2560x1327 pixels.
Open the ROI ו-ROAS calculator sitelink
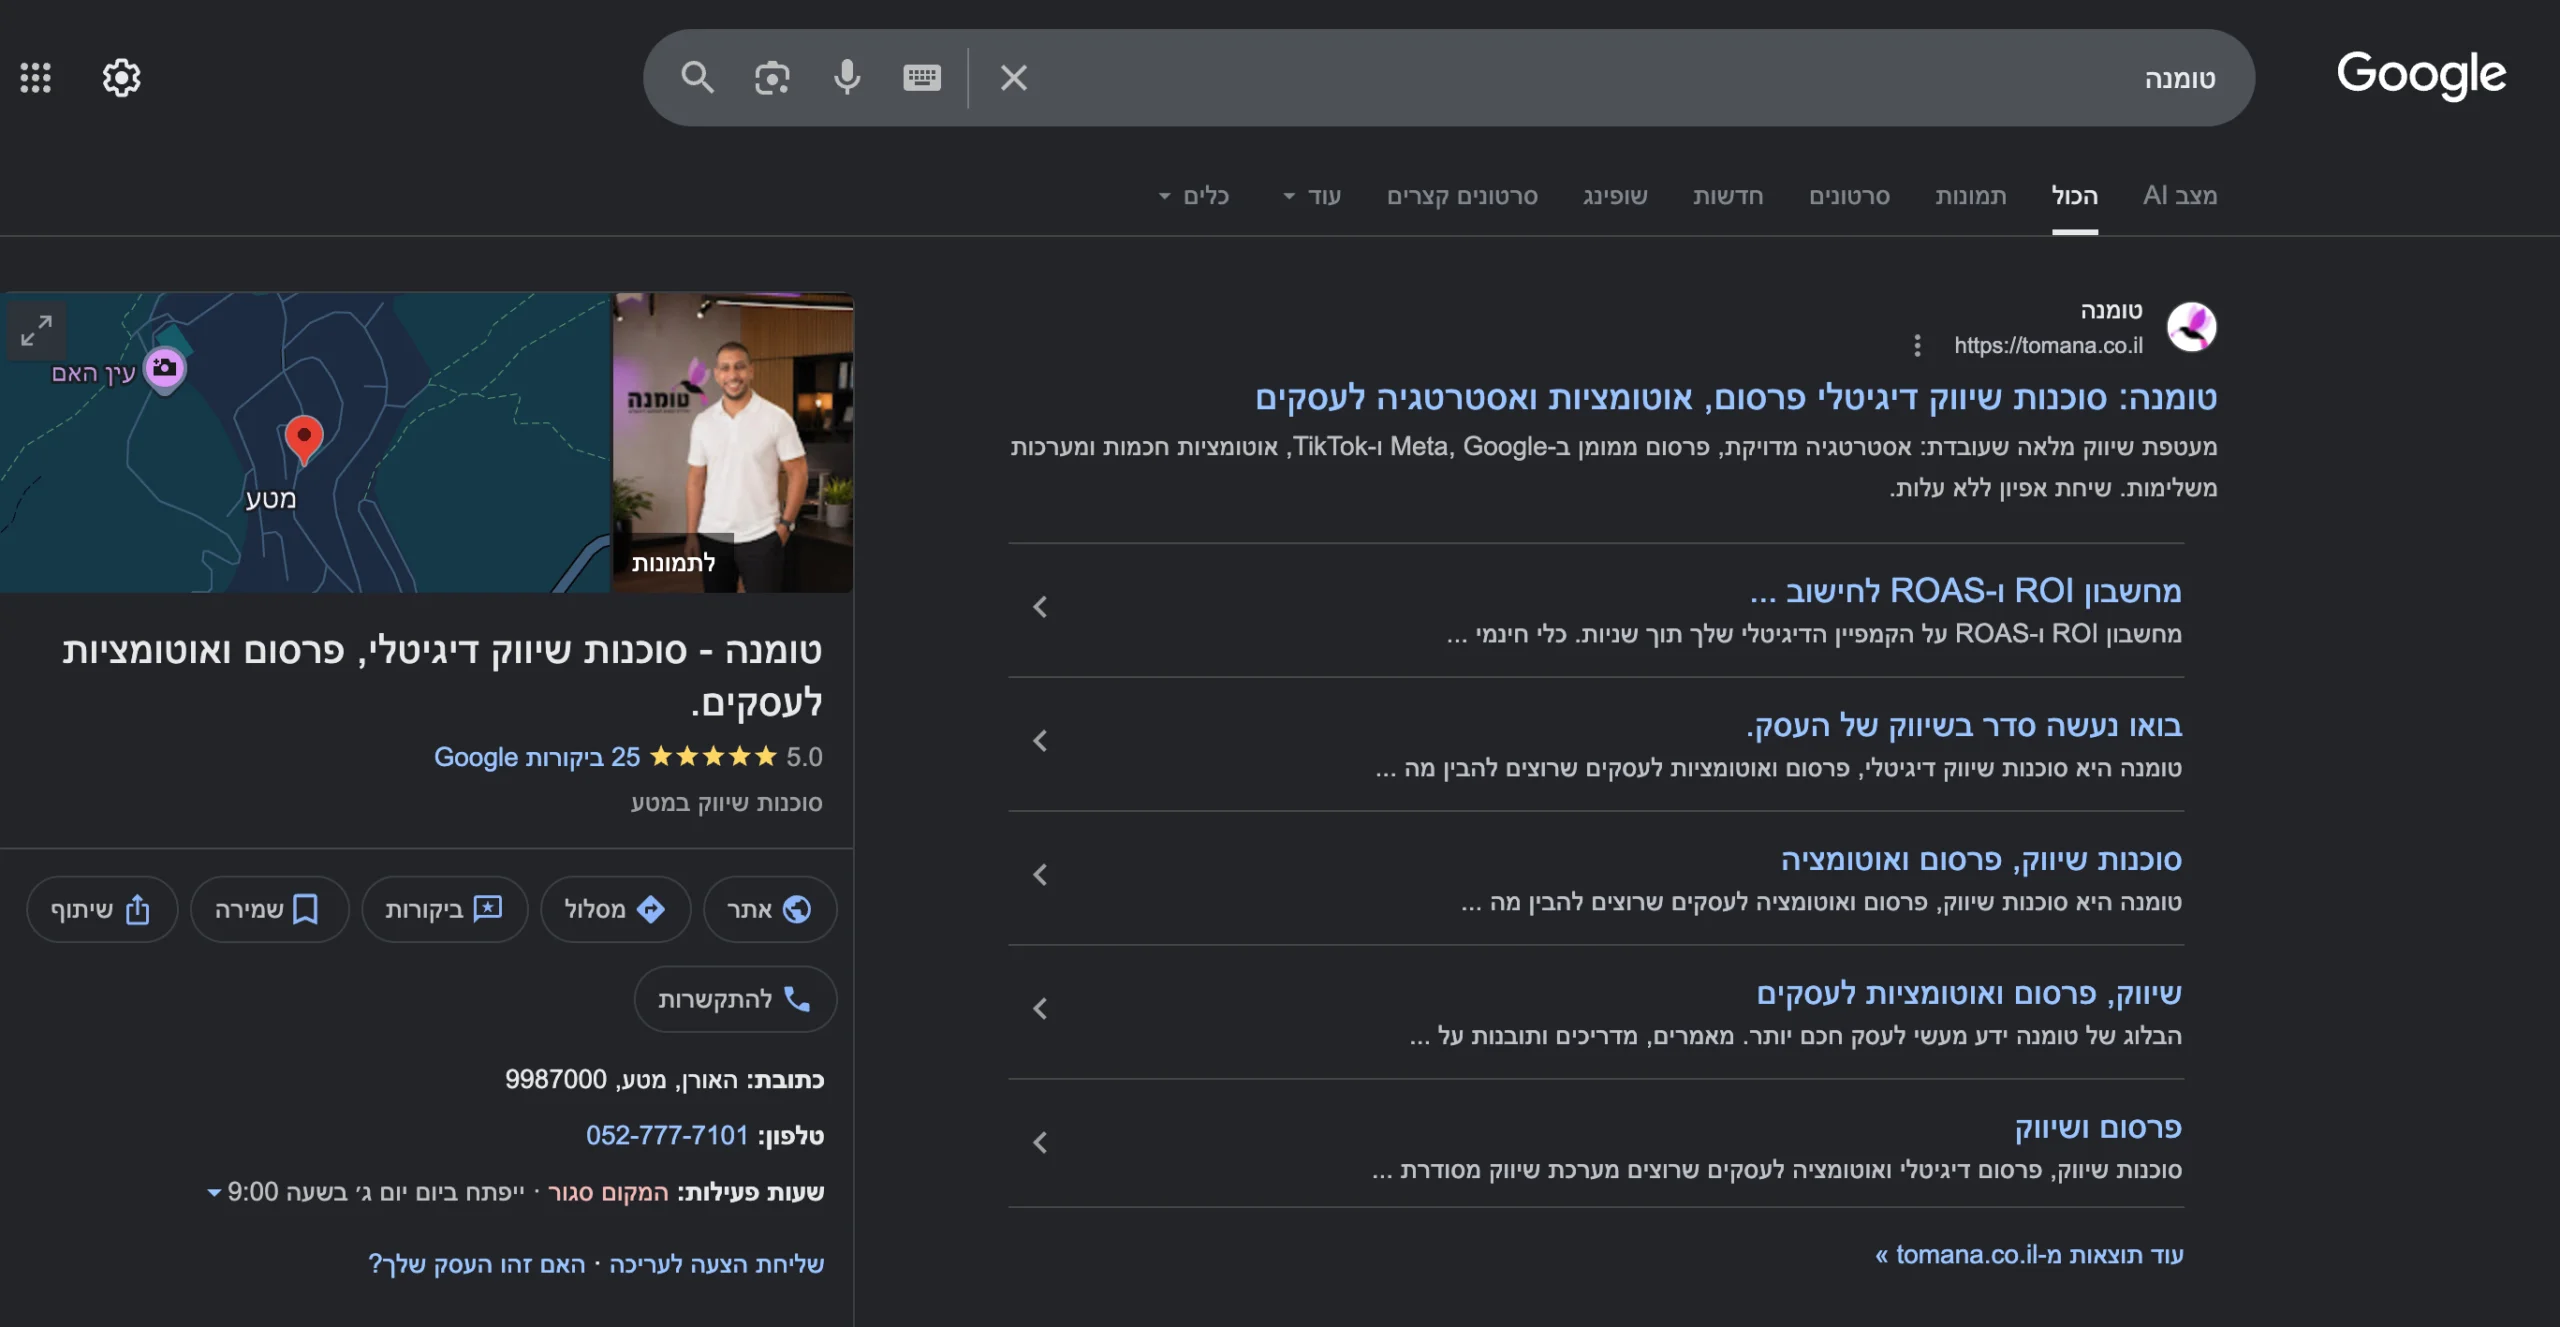point(1965,591)
